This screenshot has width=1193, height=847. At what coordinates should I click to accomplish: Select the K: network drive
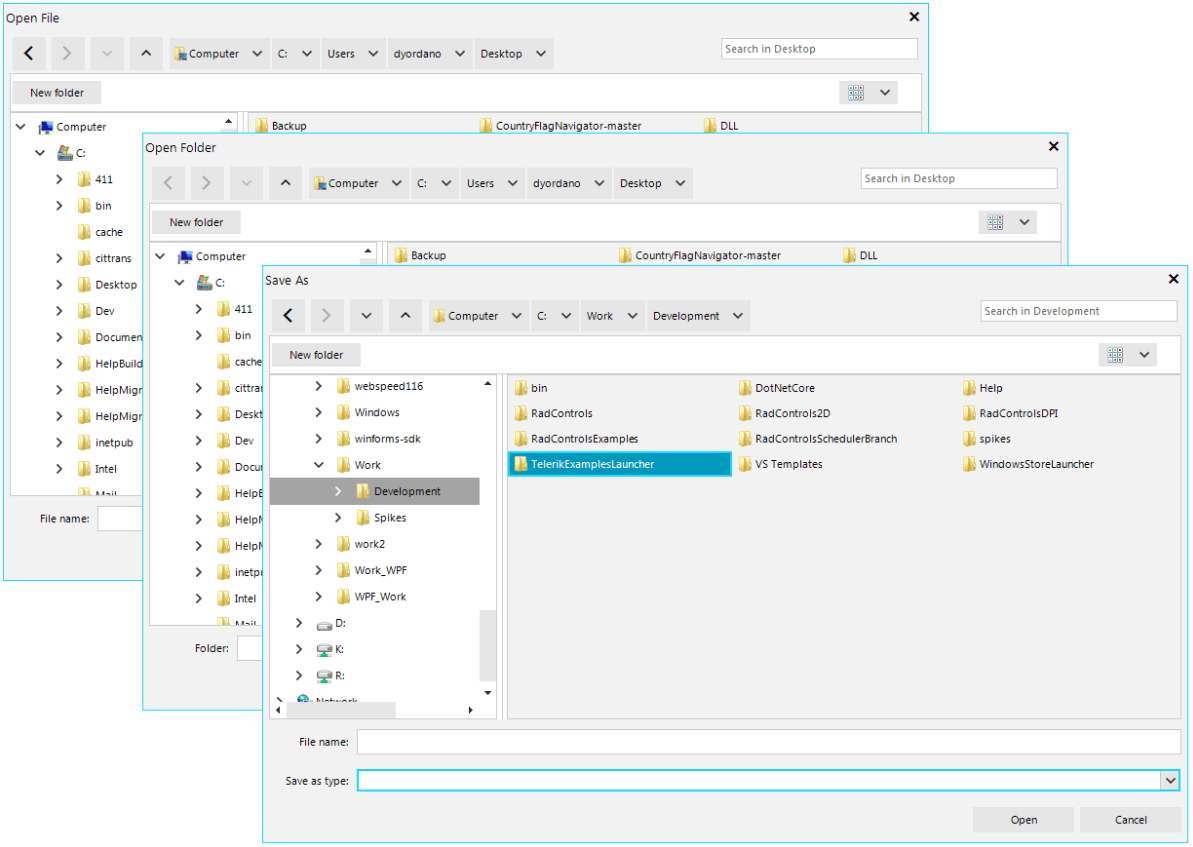click(339, 649)
